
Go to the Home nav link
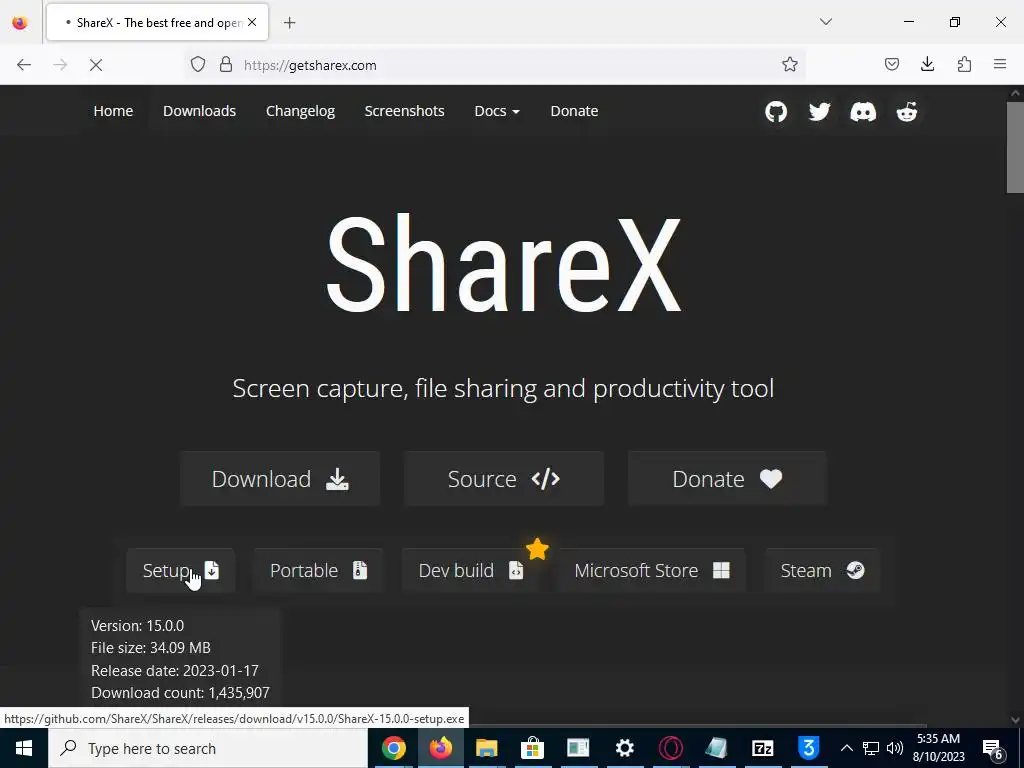(113, 111)
